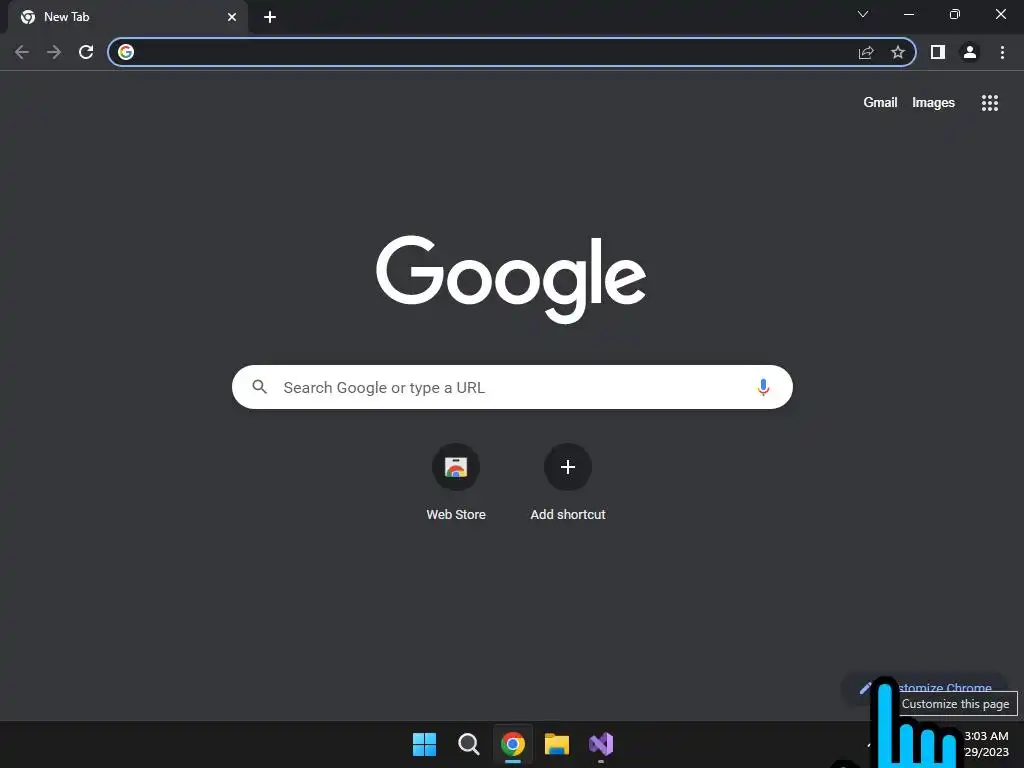Open the side panel icon
The height and width of the screenshot is (768, 1024).
tap(938, 52)
